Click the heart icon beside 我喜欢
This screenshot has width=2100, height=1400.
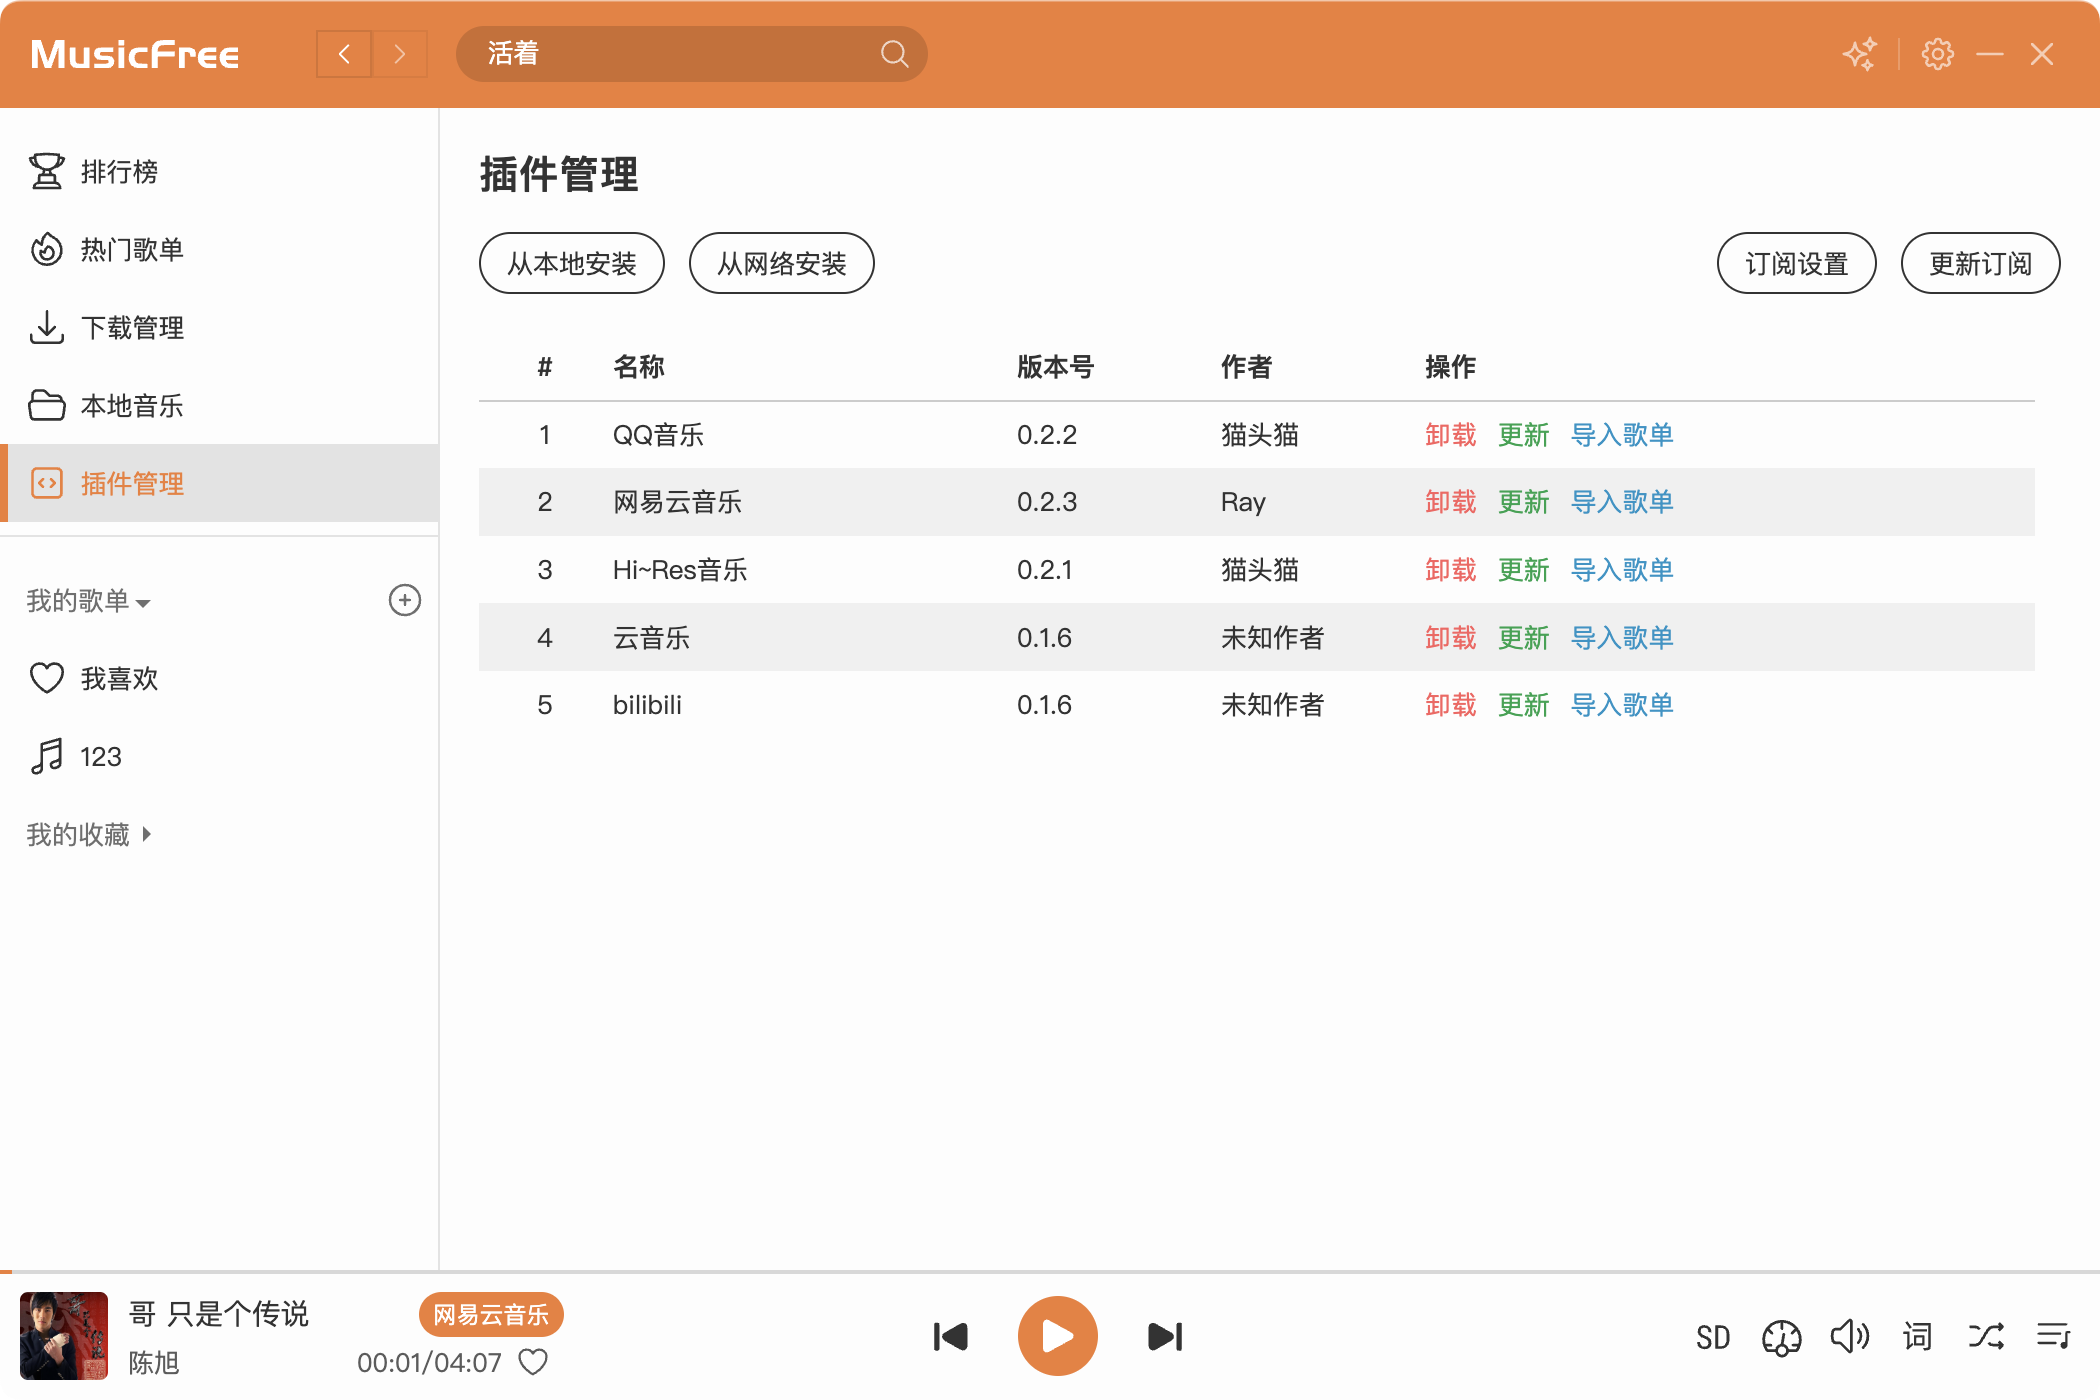point(47,678)
